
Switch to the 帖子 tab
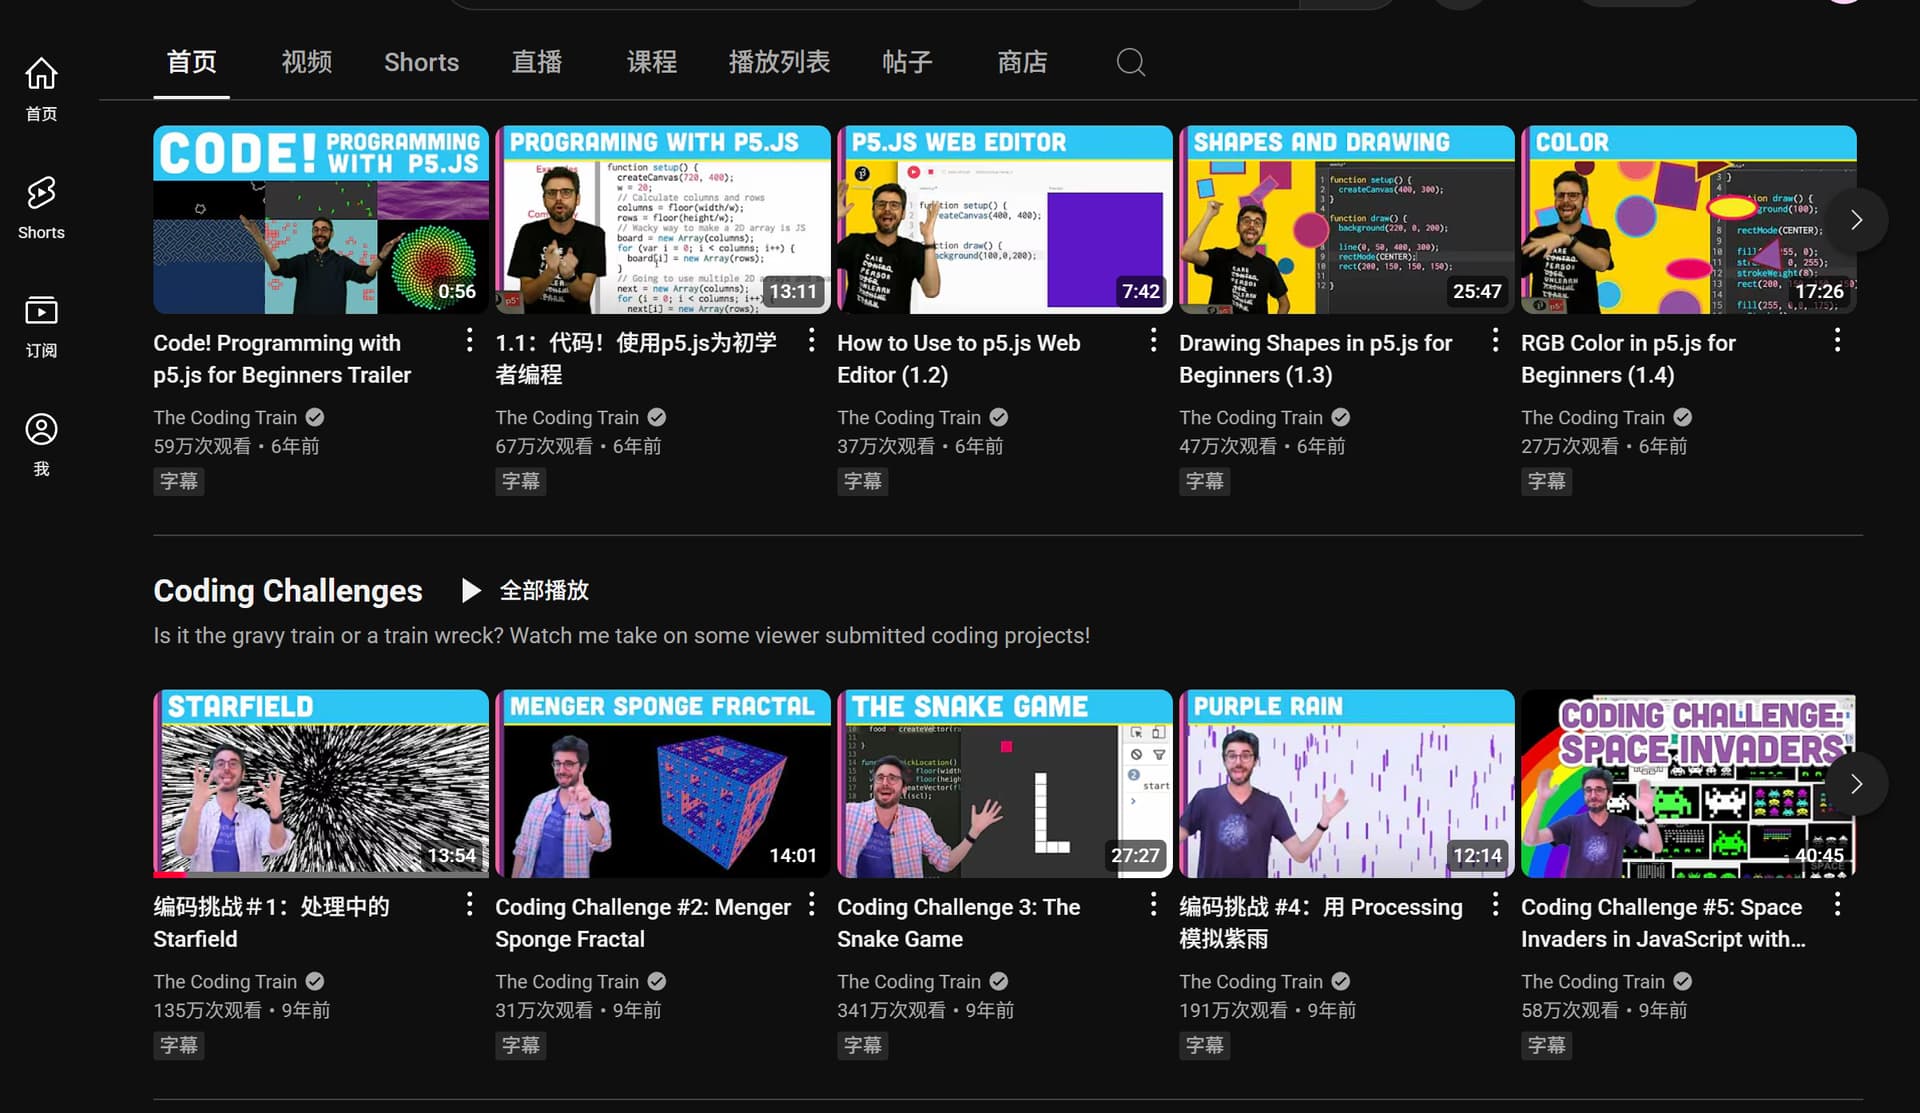coord(907,62)
